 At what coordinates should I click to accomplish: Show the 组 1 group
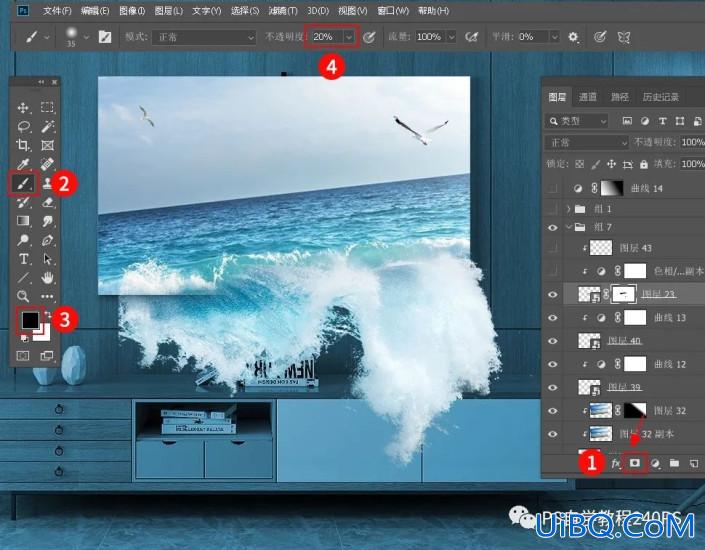pyautogui.click(x=553, y=209)
